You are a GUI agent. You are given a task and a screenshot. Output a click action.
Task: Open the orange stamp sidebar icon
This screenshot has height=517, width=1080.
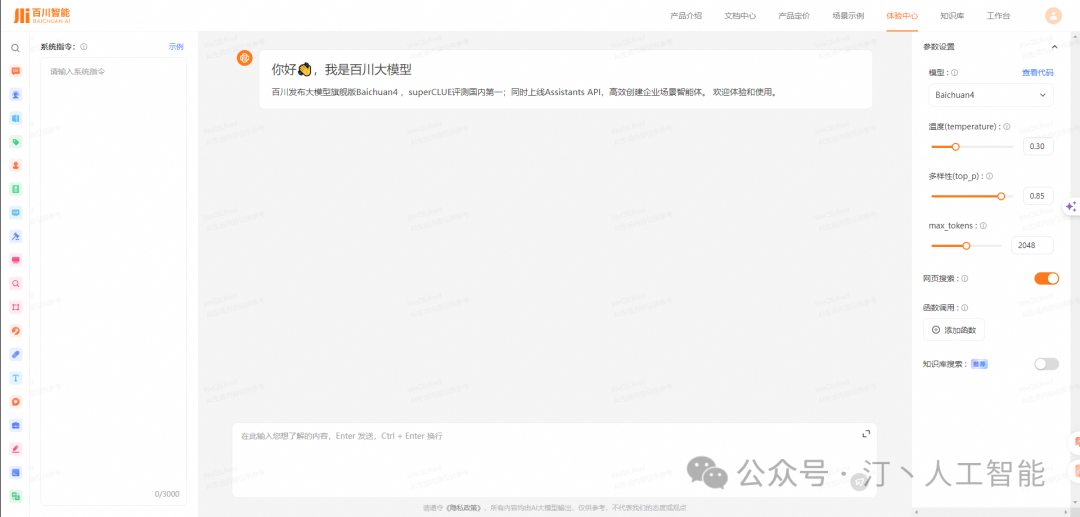(15, 165)
